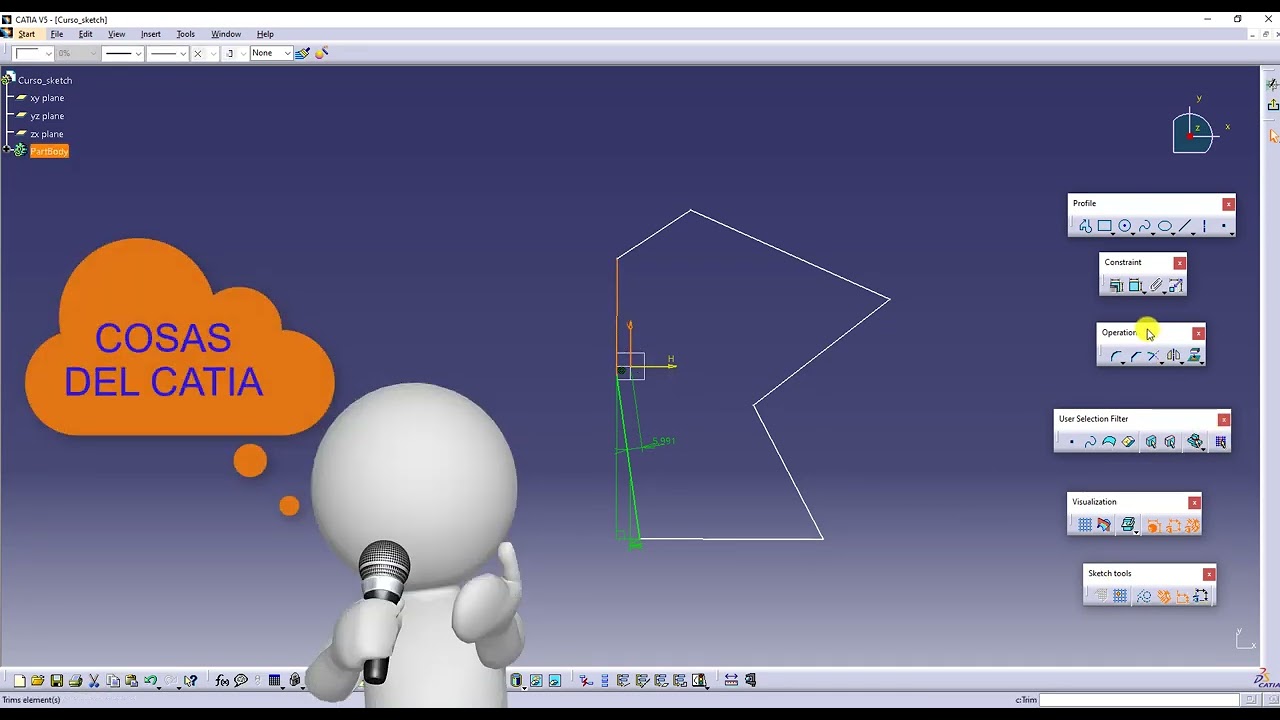Open the line thickness dropdown
The image size is (1280, 720).
122,53
